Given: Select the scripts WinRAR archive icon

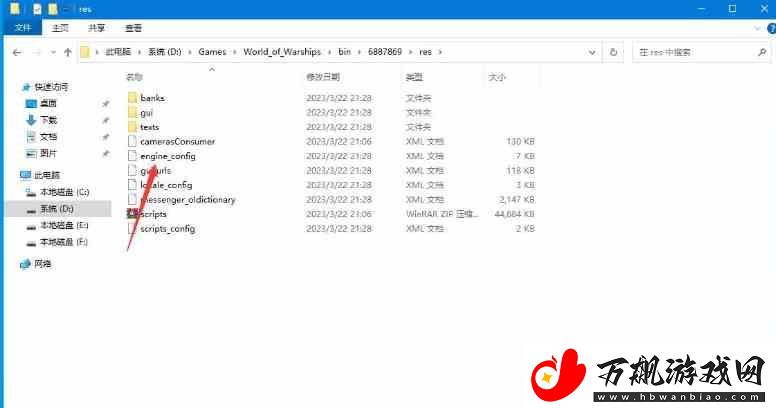Looking at the screenshot, I should point(132,214).
